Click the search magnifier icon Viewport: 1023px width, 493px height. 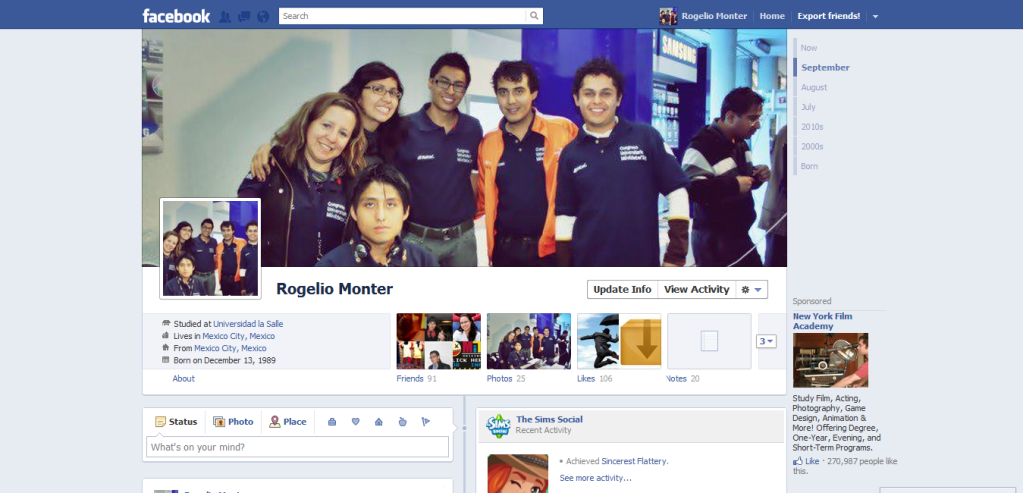click(535, 16)
